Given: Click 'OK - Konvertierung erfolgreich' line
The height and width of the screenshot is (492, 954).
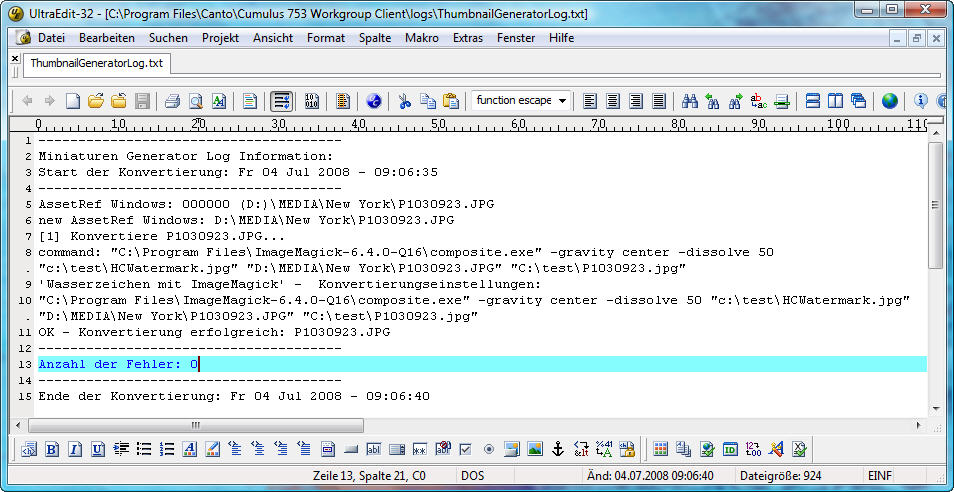Looking at the screenshot, I should pyautogui.click(x=214, y=332).
